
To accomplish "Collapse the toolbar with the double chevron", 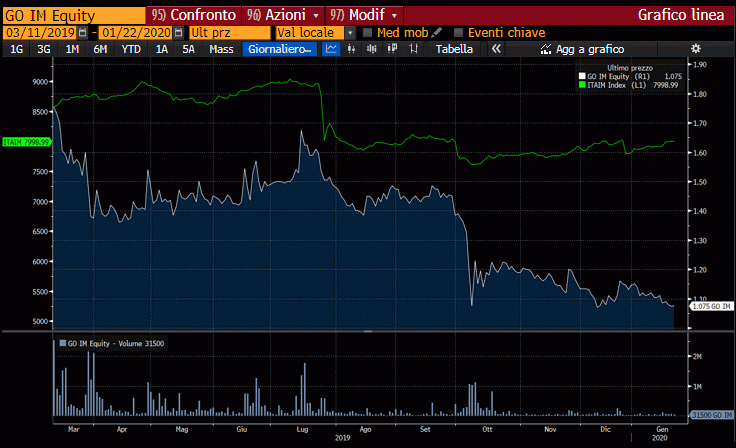I will tap(496, 49).
